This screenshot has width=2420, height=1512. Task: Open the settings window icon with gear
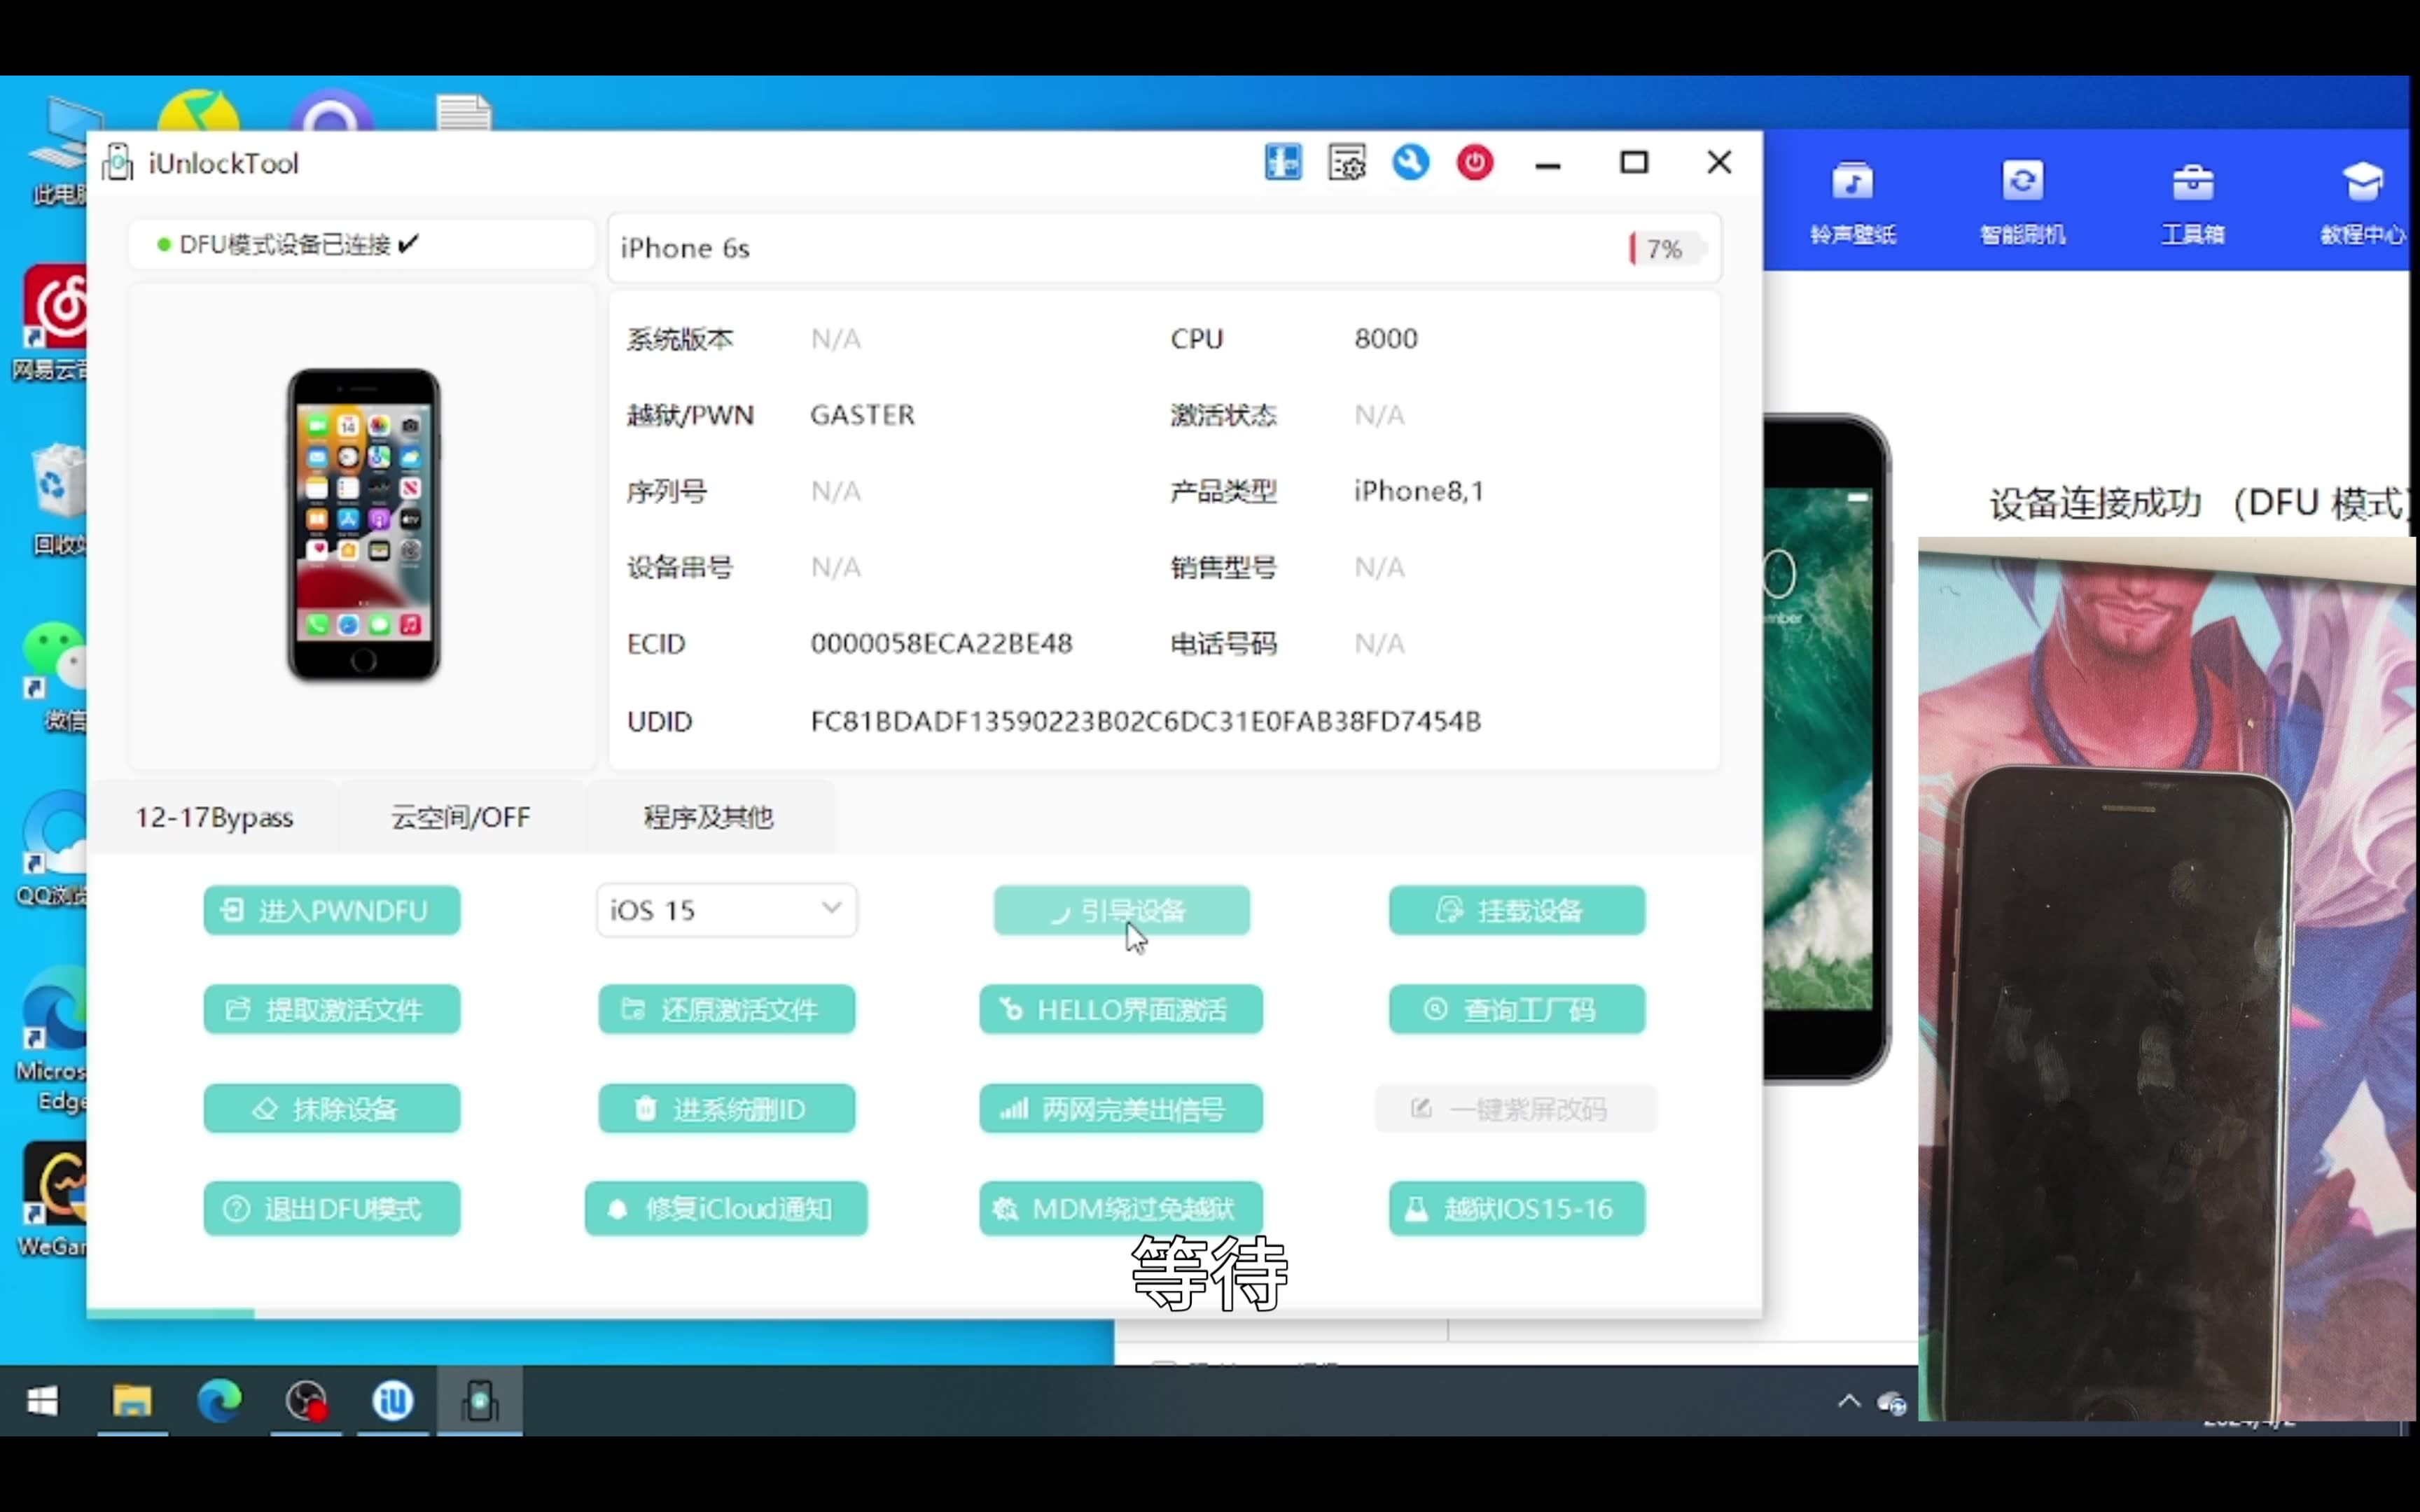coord(1347,162)
